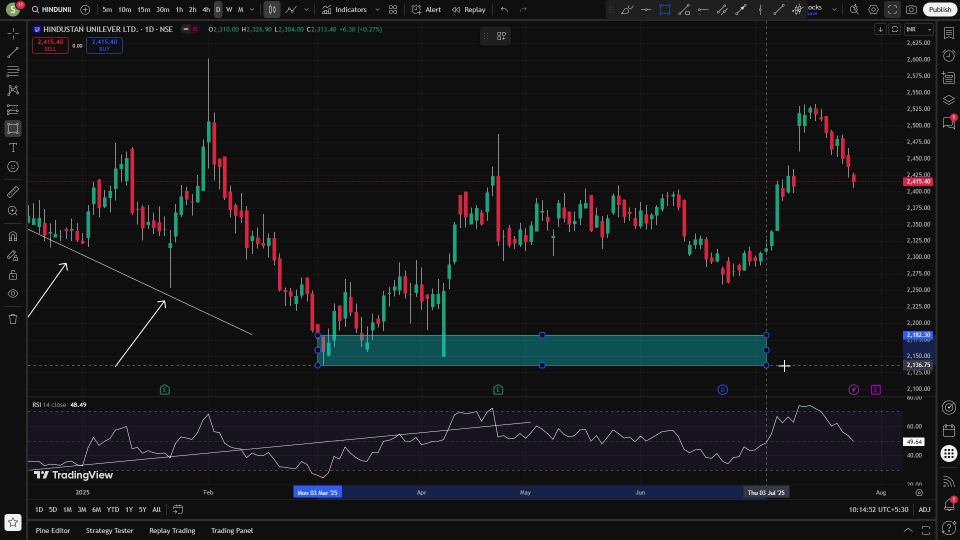This screenshot has width=960, height=540.
Task: Open the Object tree layers icon
Action: coord(948,100)
